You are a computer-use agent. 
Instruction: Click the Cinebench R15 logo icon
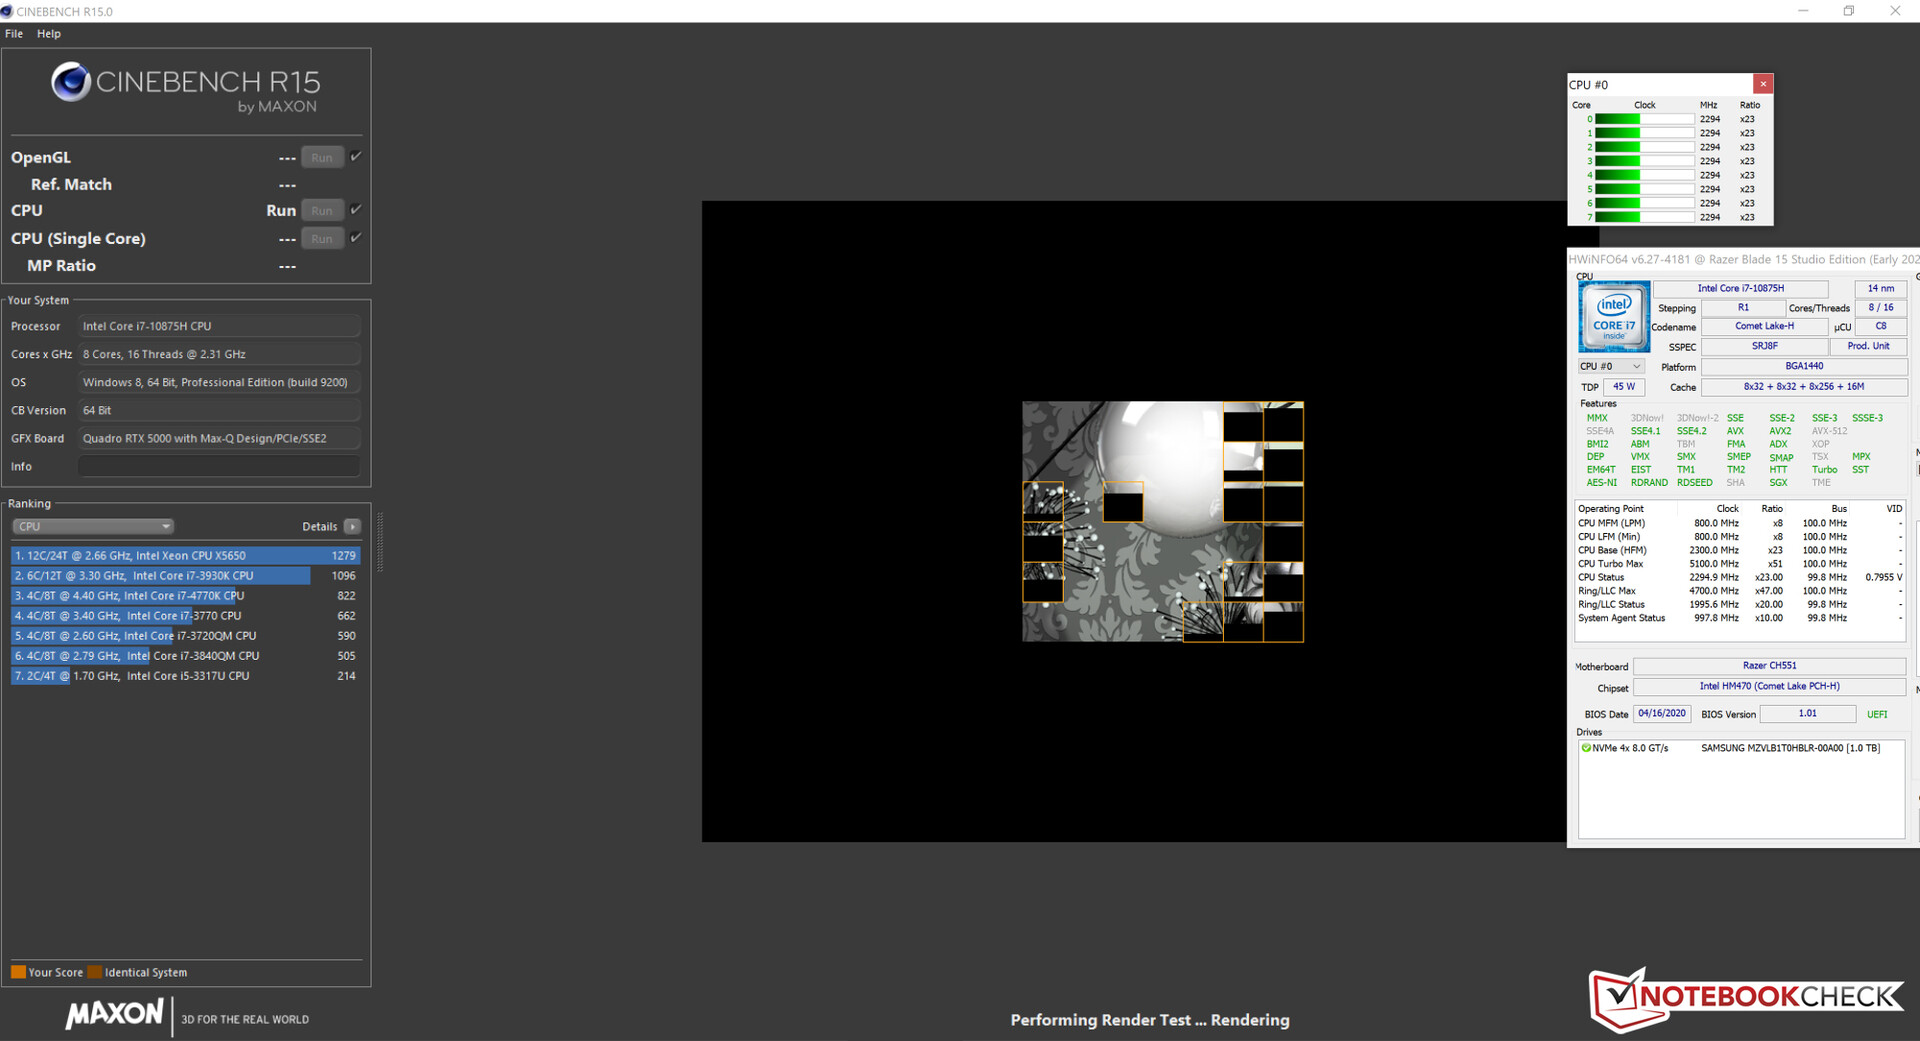tap(71, 82)
